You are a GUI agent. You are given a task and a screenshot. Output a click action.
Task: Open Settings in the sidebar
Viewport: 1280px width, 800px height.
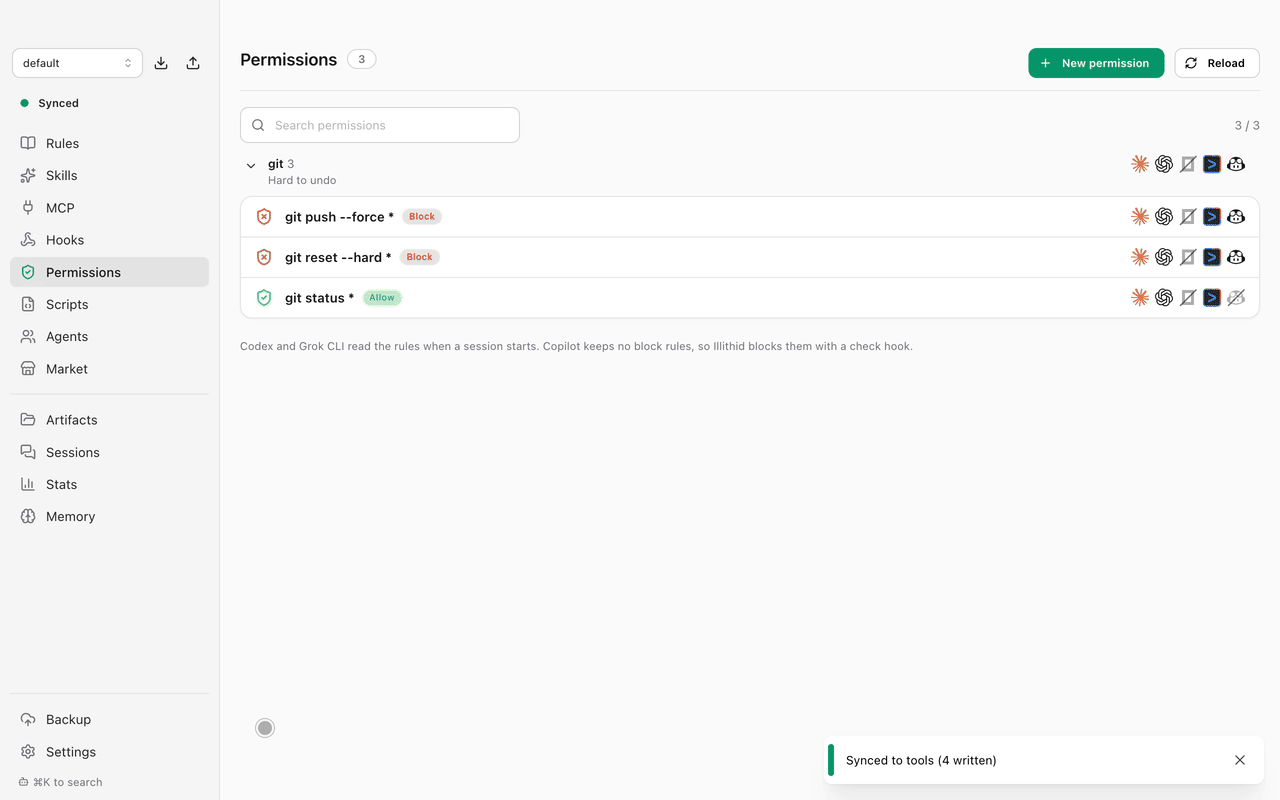click(110, 752)
